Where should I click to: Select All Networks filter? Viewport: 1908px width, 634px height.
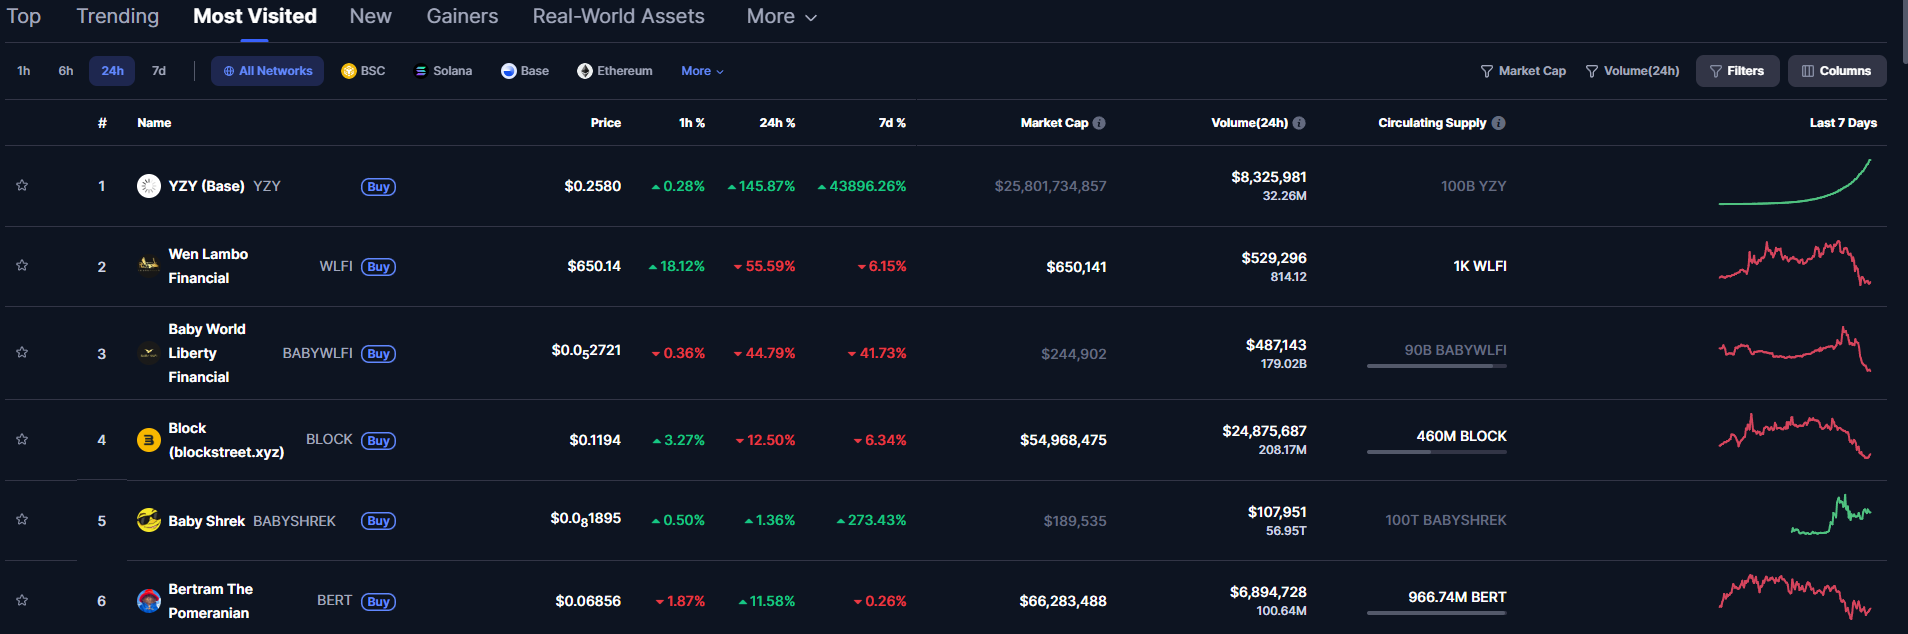pyautogui.click(x=267, y=71)
